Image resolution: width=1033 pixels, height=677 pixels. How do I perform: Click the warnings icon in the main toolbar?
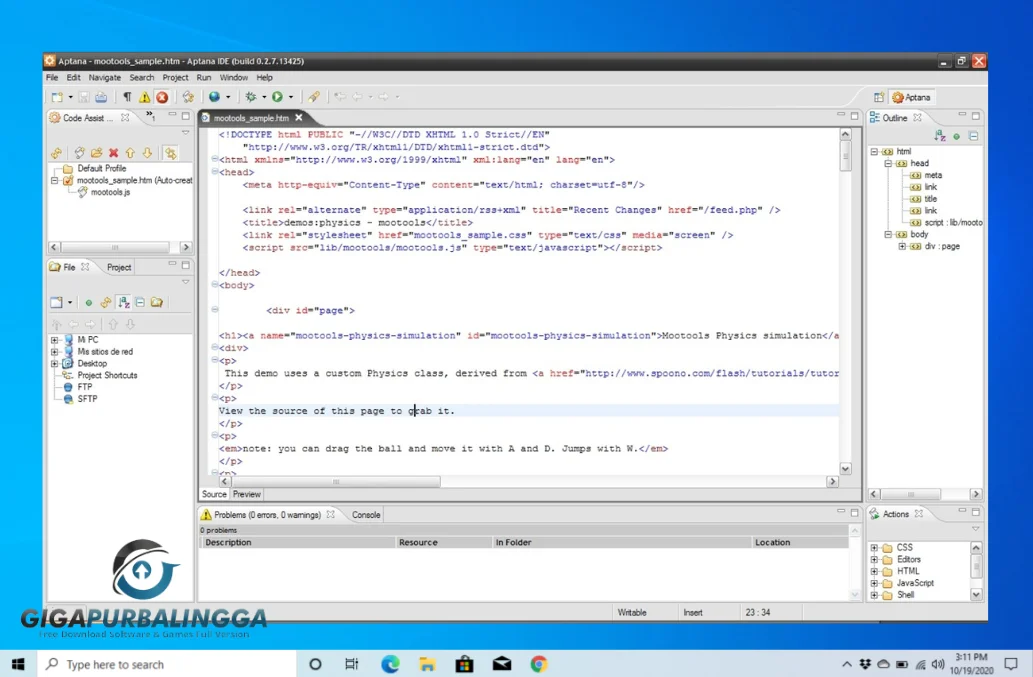coord(143,97)
